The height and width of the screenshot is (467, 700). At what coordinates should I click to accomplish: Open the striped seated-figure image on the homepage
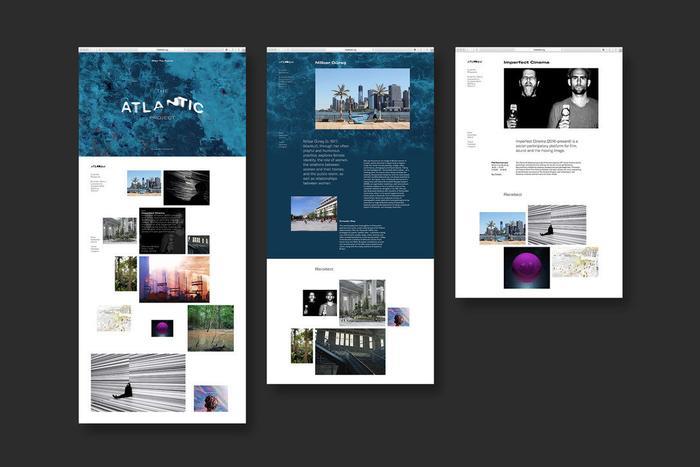pos(138,383)
